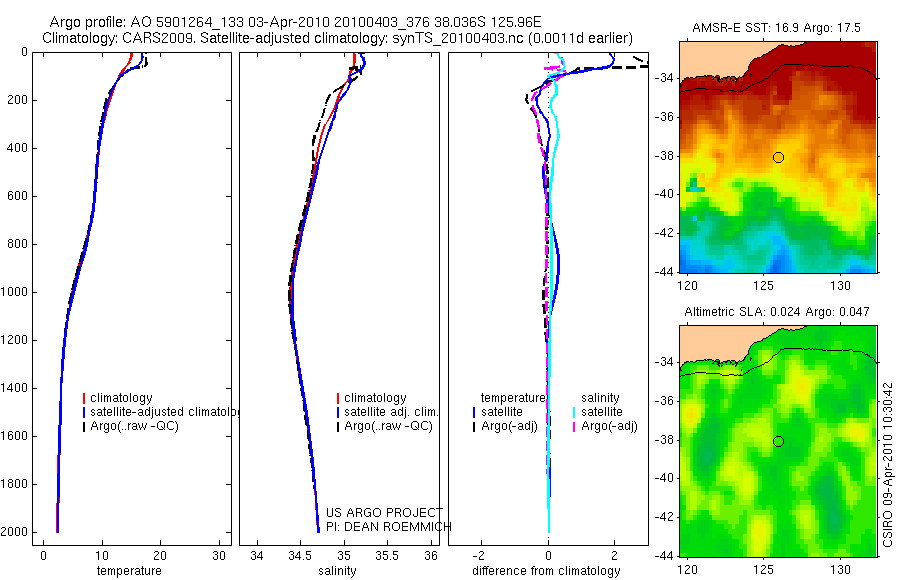Click the '35.5' tick on the salinity axis
900x580 pixels.
coord(387,556)
